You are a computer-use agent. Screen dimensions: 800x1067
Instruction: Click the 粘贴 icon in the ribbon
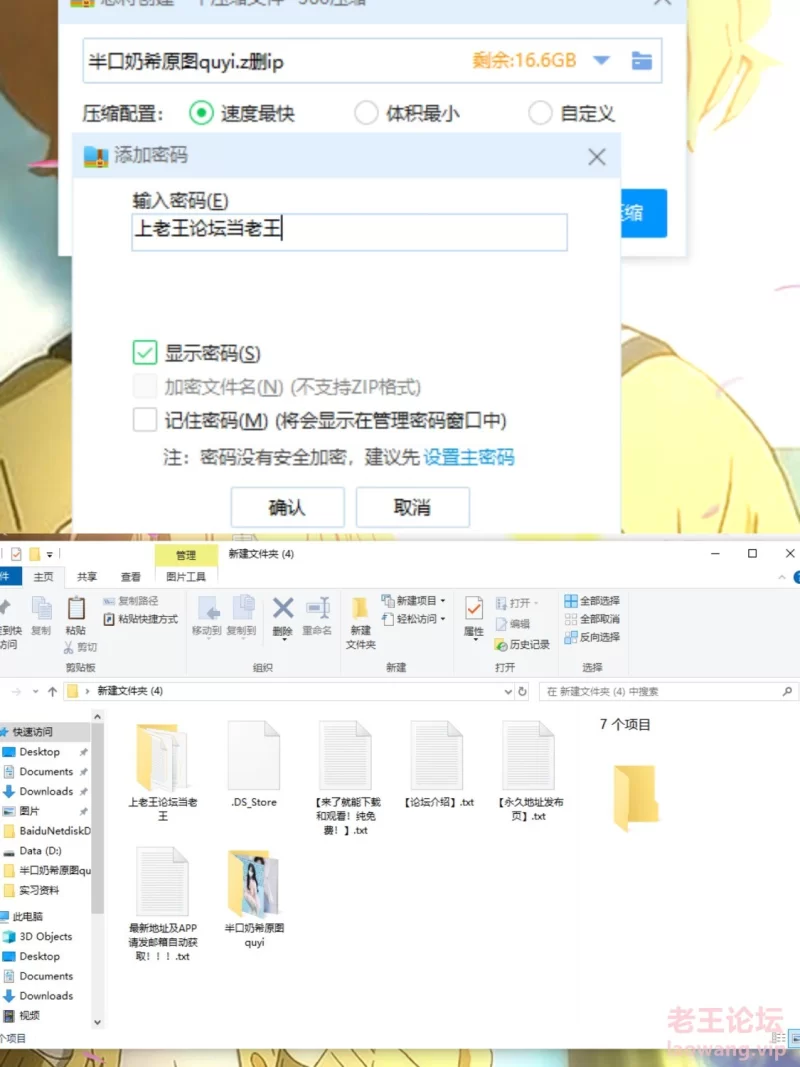click(x=76, y=616)
